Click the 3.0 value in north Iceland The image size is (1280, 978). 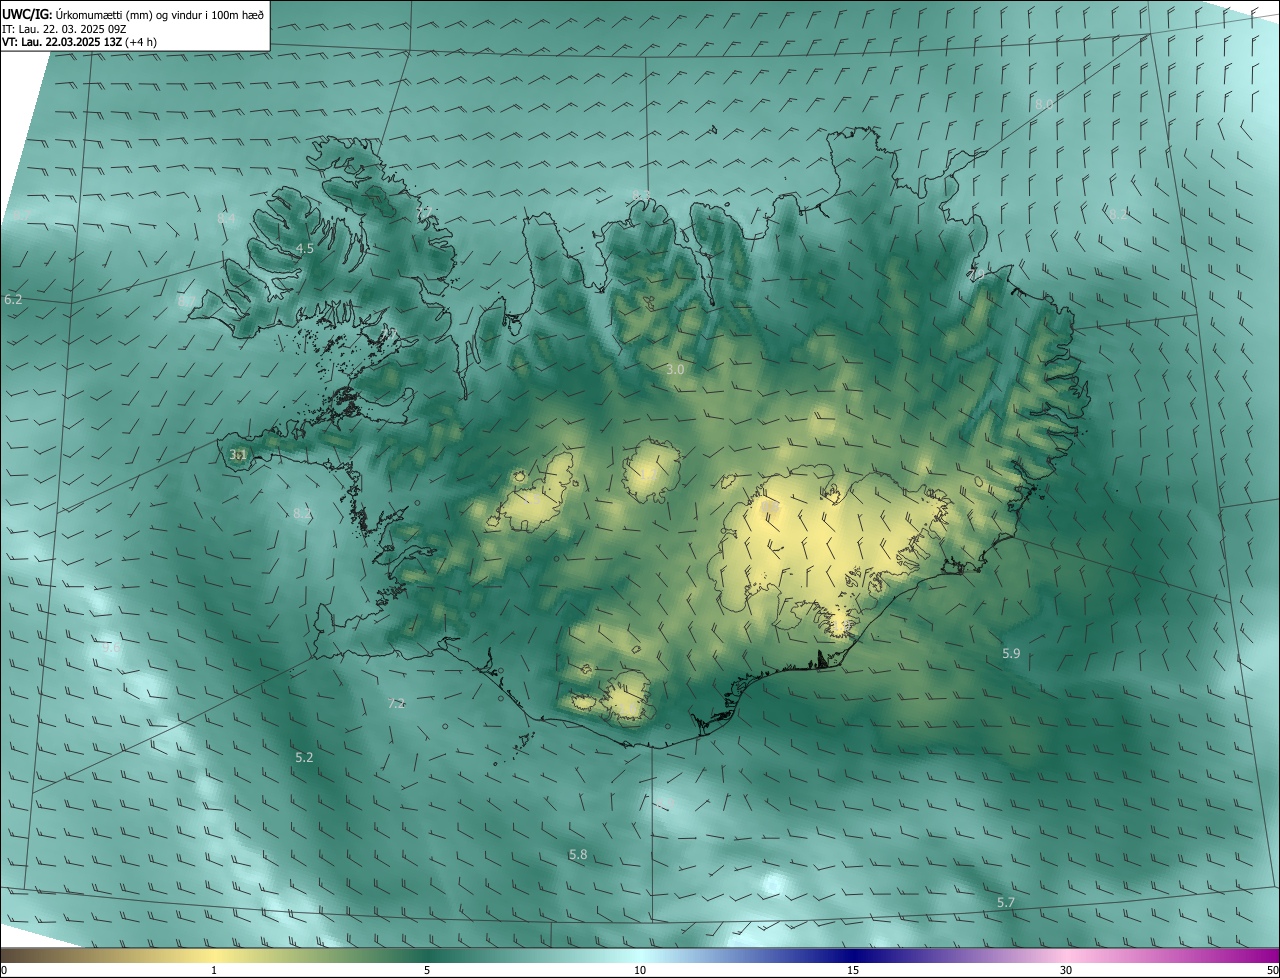(x=675, y=369)
